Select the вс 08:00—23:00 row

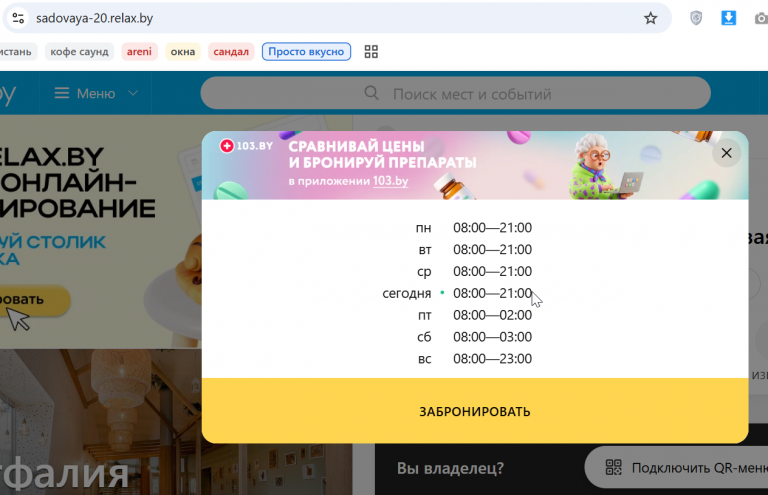point(475,359)
